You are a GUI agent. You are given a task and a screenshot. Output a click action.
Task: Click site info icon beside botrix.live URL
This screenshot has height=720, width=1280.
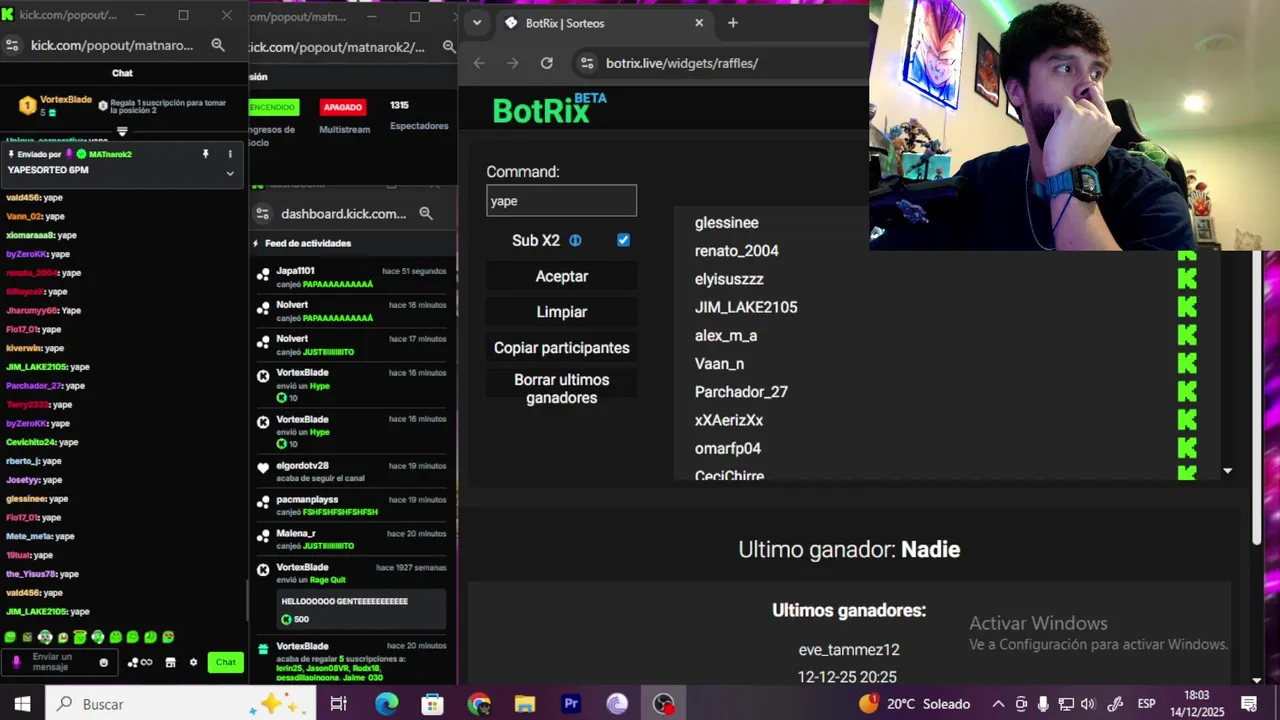click(x=587, y=63)
